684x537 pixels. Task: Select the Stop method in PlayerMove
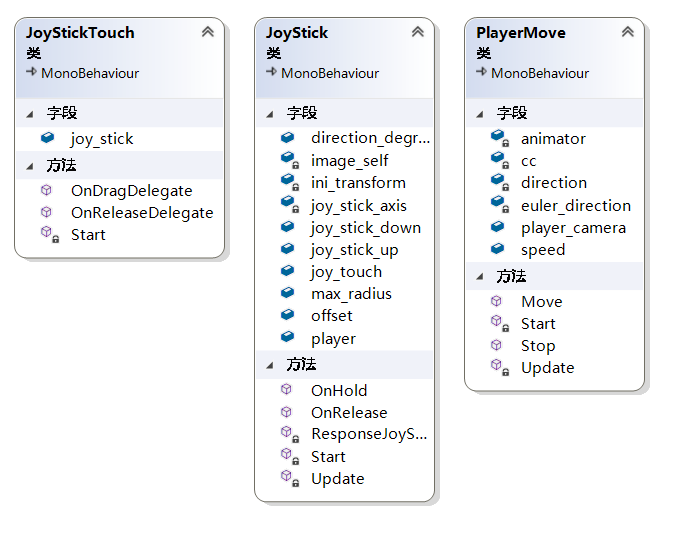pos(537,345)
